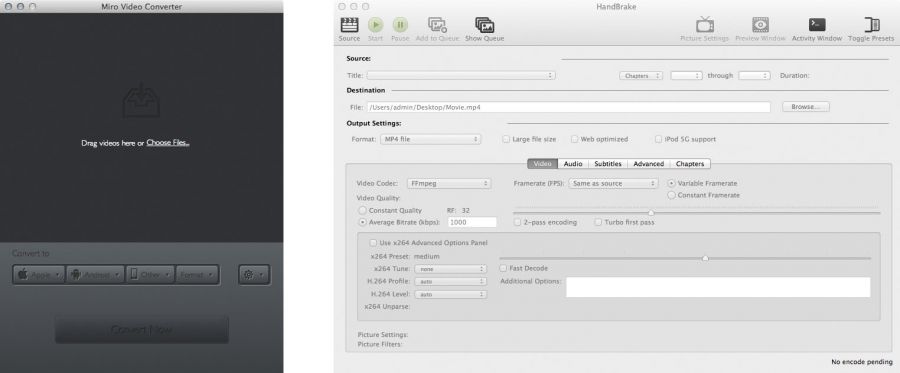
Task: Open the Apple devices menu in Miro
Action: click(x=38, y=275)
